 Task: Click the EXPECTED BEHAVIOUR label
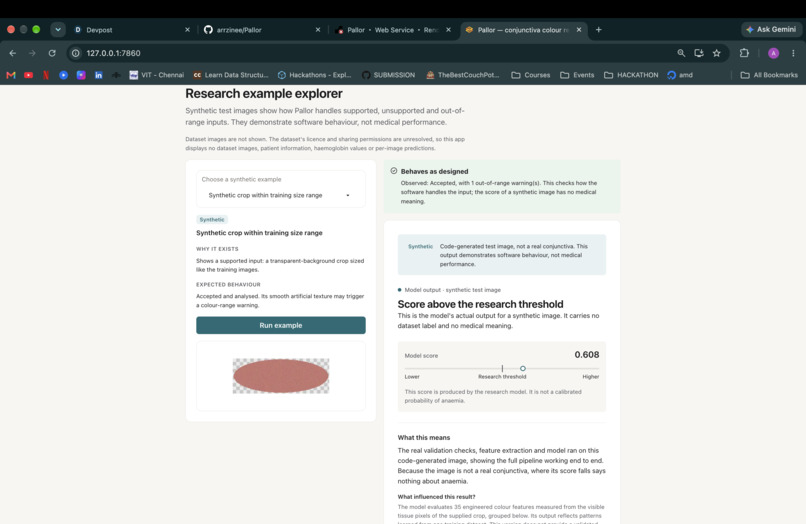click(228, 284)
